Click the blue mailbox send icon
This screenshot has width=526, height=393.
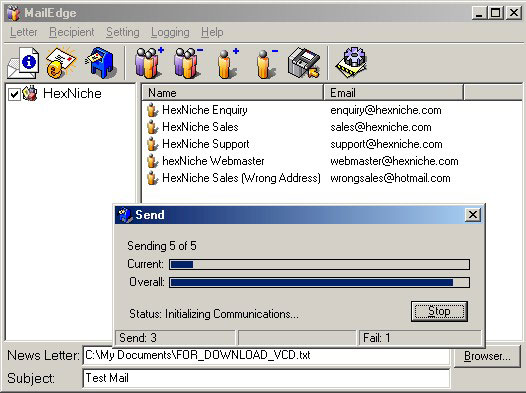tap(101, 62)
